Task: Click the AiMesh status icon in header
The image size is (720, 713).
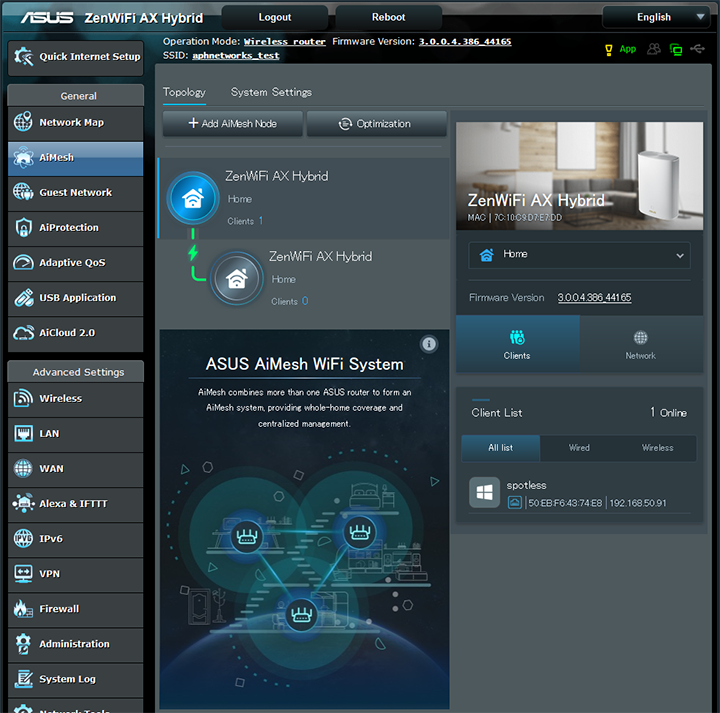Action: [676, 49]
